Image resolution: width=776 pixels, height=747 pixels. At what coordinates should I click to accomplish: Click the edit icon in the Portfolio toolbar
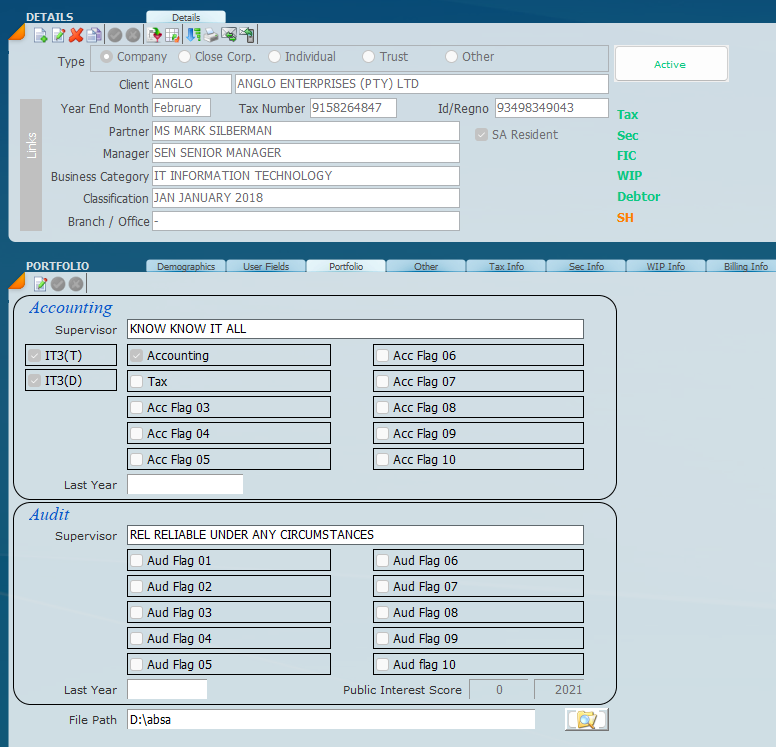[41, 284]
